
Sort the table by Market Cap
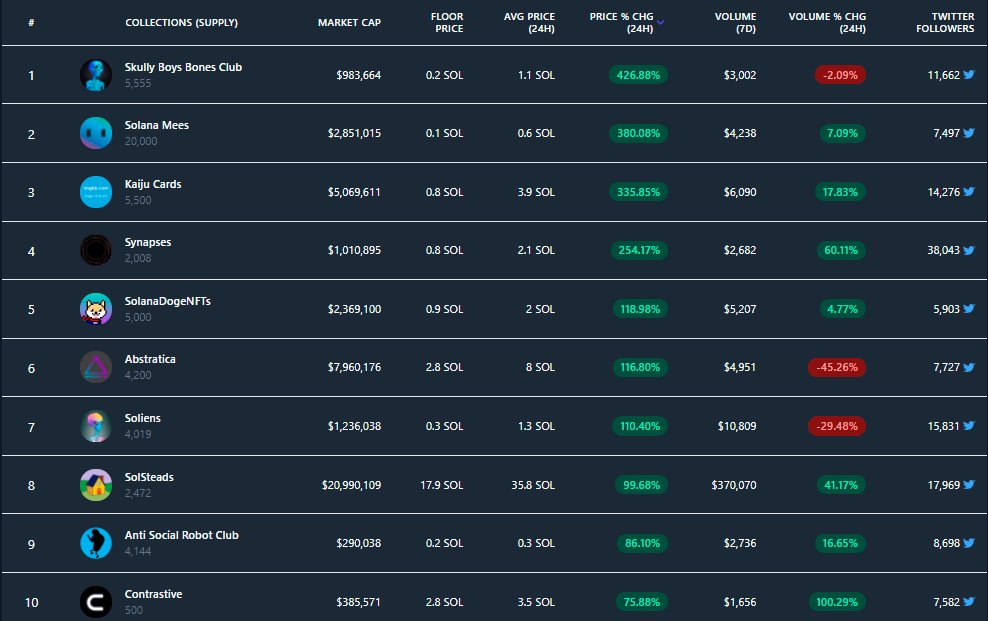pyautogui.click(x=348, y=22)
